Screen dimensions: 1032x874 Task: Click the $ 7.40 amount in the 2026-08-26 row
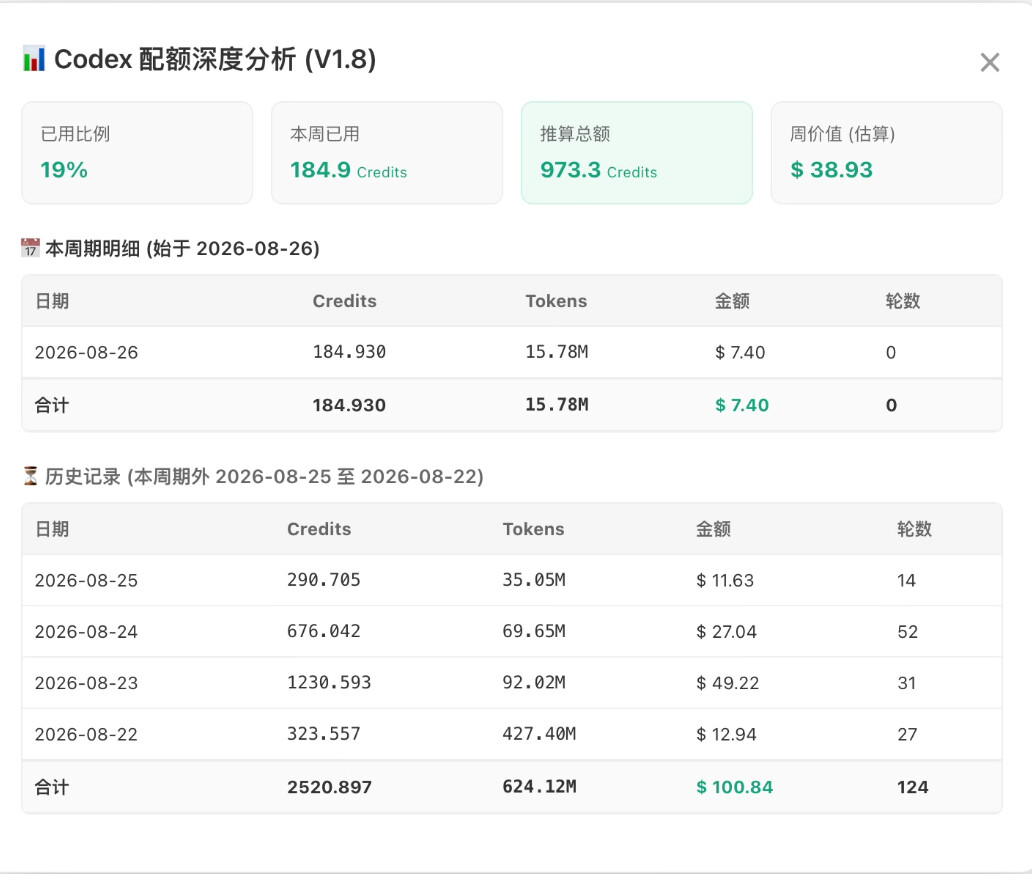click(x=740, y=353)
